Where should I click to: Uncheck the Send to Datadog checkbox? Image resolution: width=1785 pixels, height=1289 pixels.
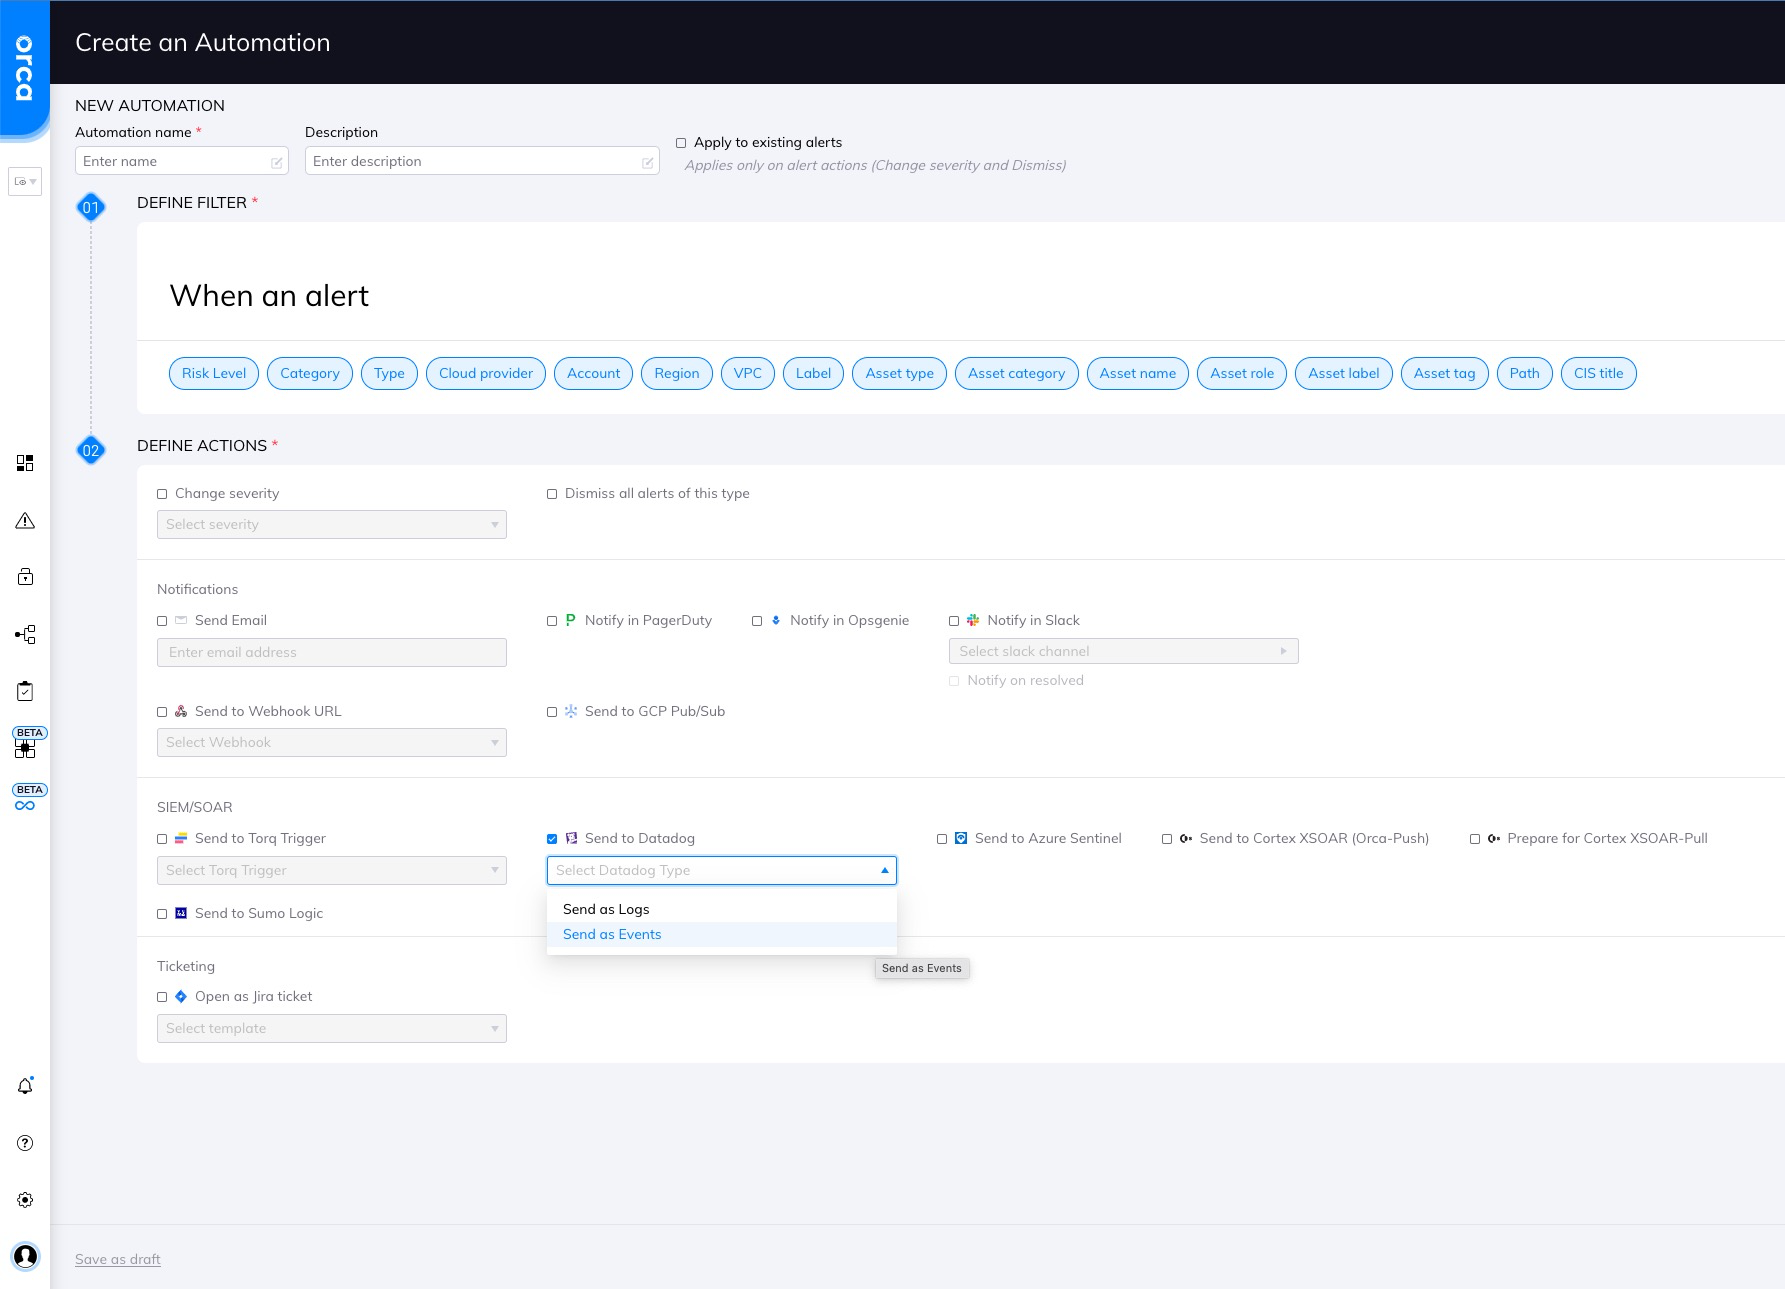click(x=553, y=838)
